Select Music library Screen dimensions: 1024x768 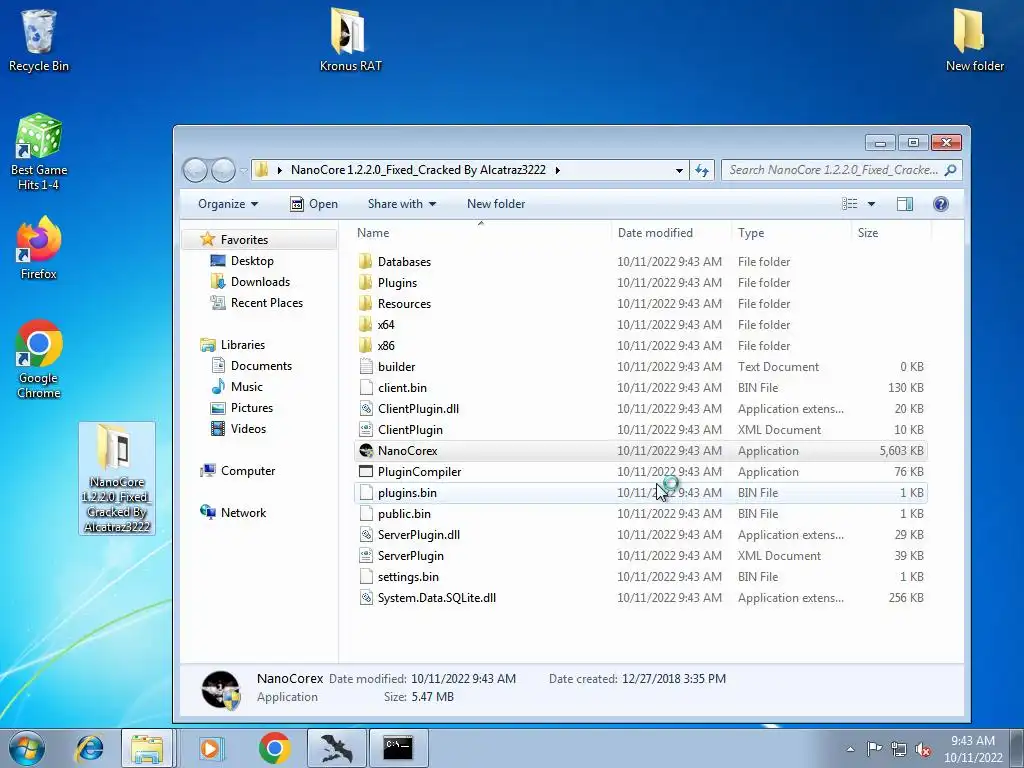(246, 387)
